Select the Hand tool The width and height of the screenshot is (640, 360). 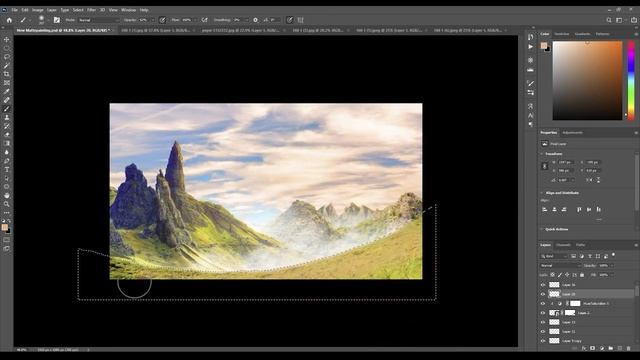[x=7, y=196]
